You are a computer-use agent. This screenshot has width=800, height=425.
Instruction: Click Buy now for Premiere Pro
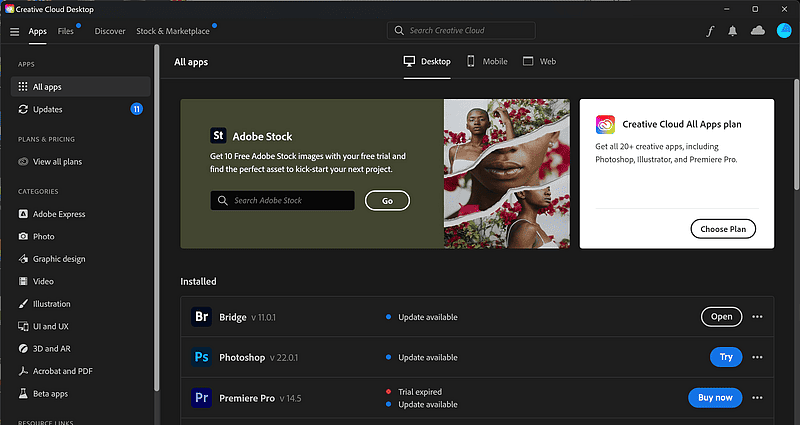pos(715,398)
